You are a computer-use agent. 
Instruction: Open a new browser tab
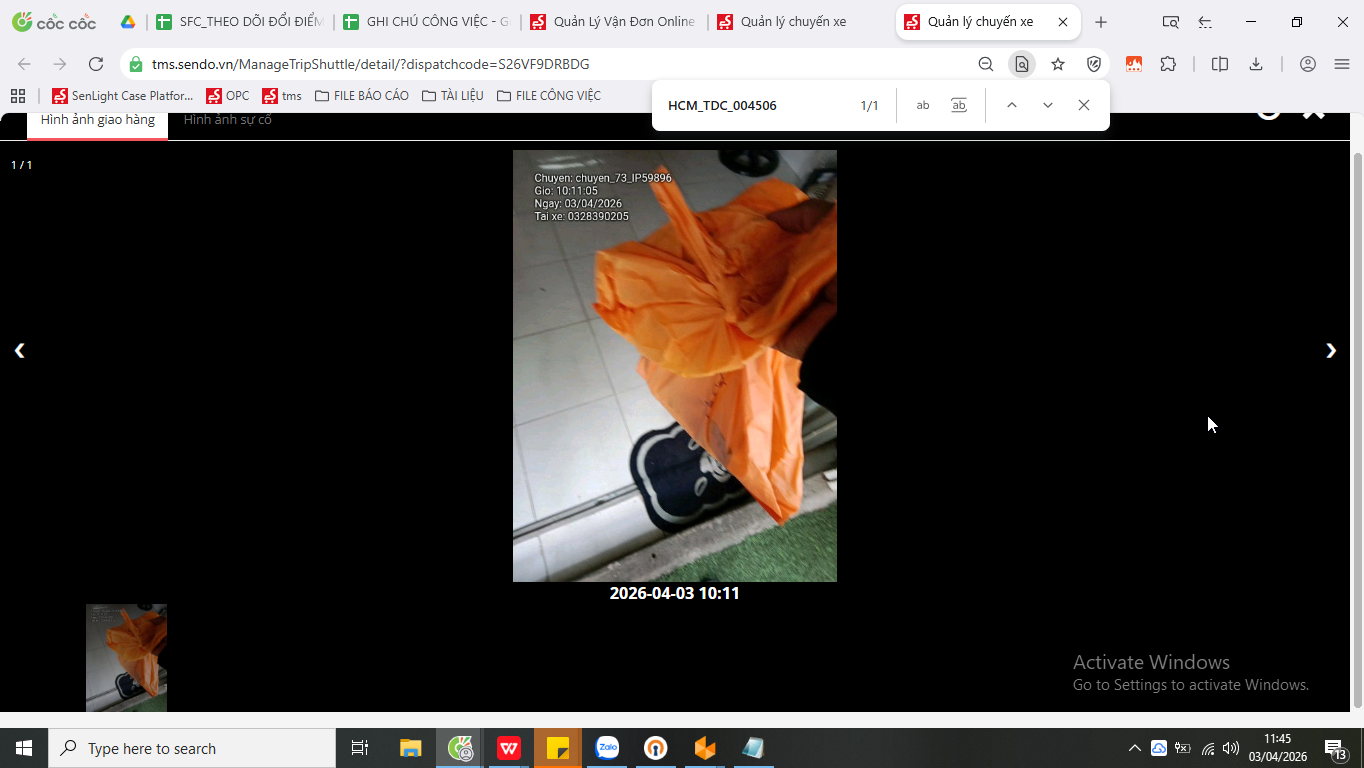point(1101,22)
